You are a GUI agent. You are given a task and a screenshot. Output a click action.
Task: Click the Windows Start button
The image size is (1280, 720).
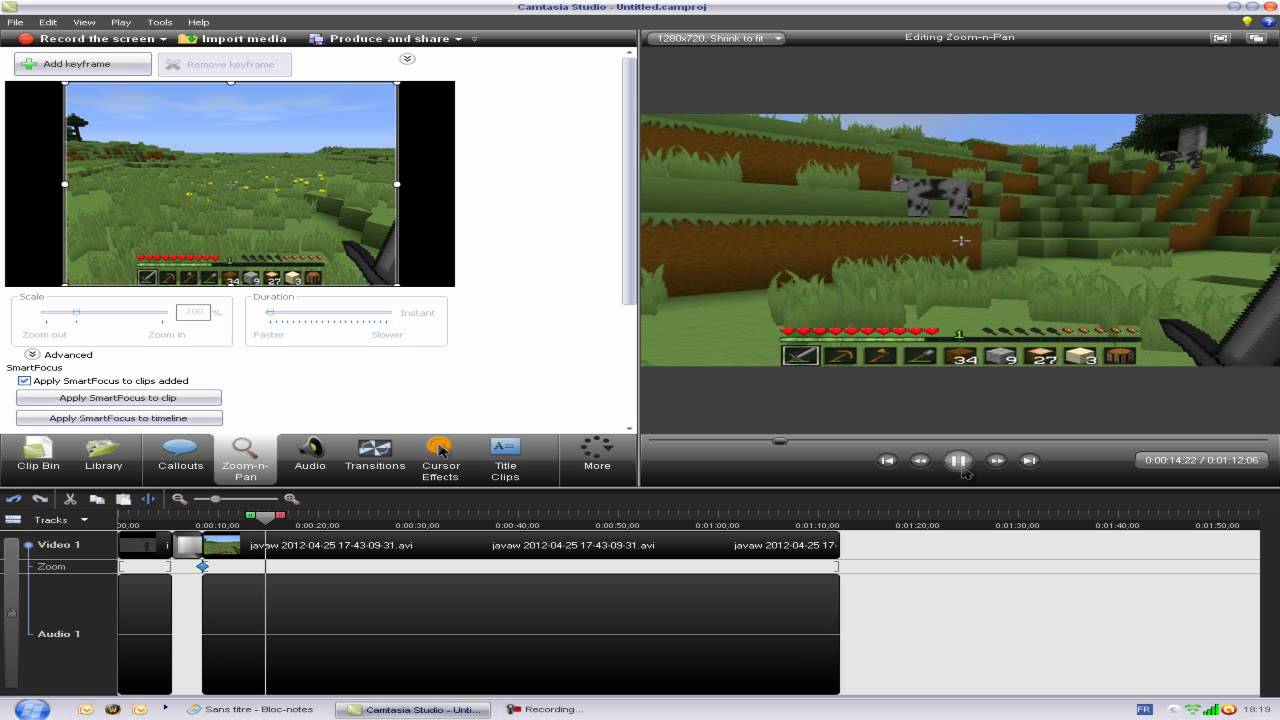tap(32, 709)
